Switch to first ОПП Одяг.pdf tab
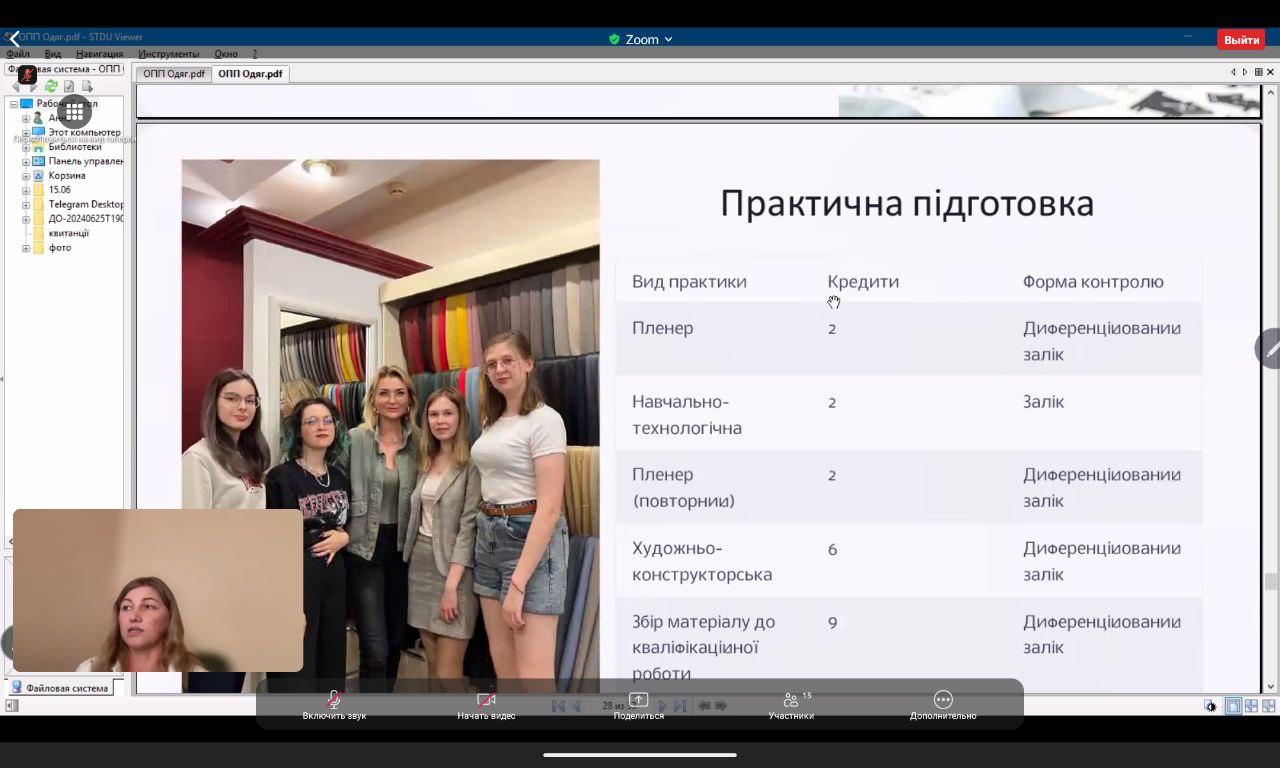This screenshot has height=768, width=1280. click(x=174, y=74)
